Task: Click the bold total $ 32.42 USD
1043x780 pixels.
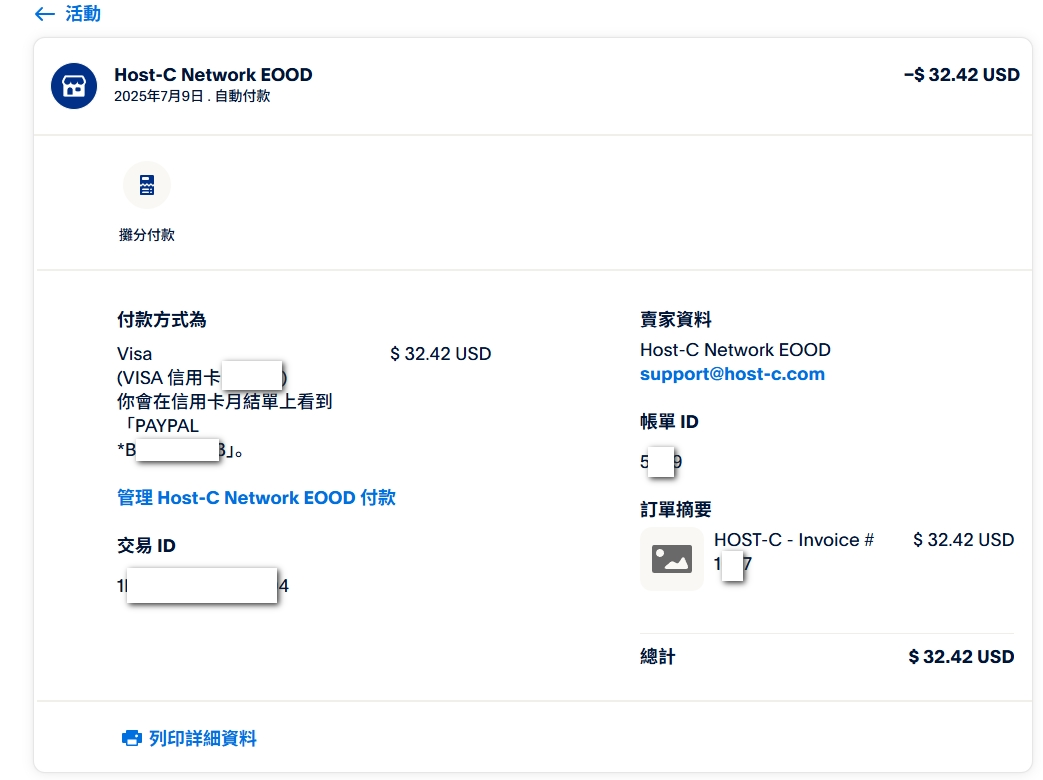Action: click(961, 657)
